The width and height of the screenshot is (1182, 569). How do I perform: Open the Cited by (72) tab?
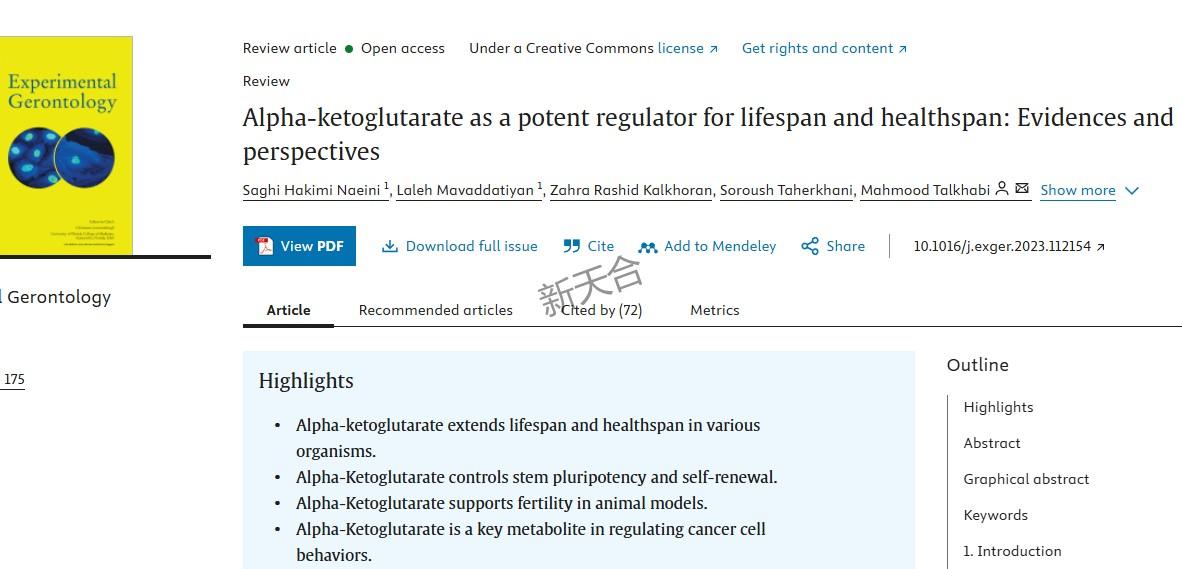tap(602, 310)
